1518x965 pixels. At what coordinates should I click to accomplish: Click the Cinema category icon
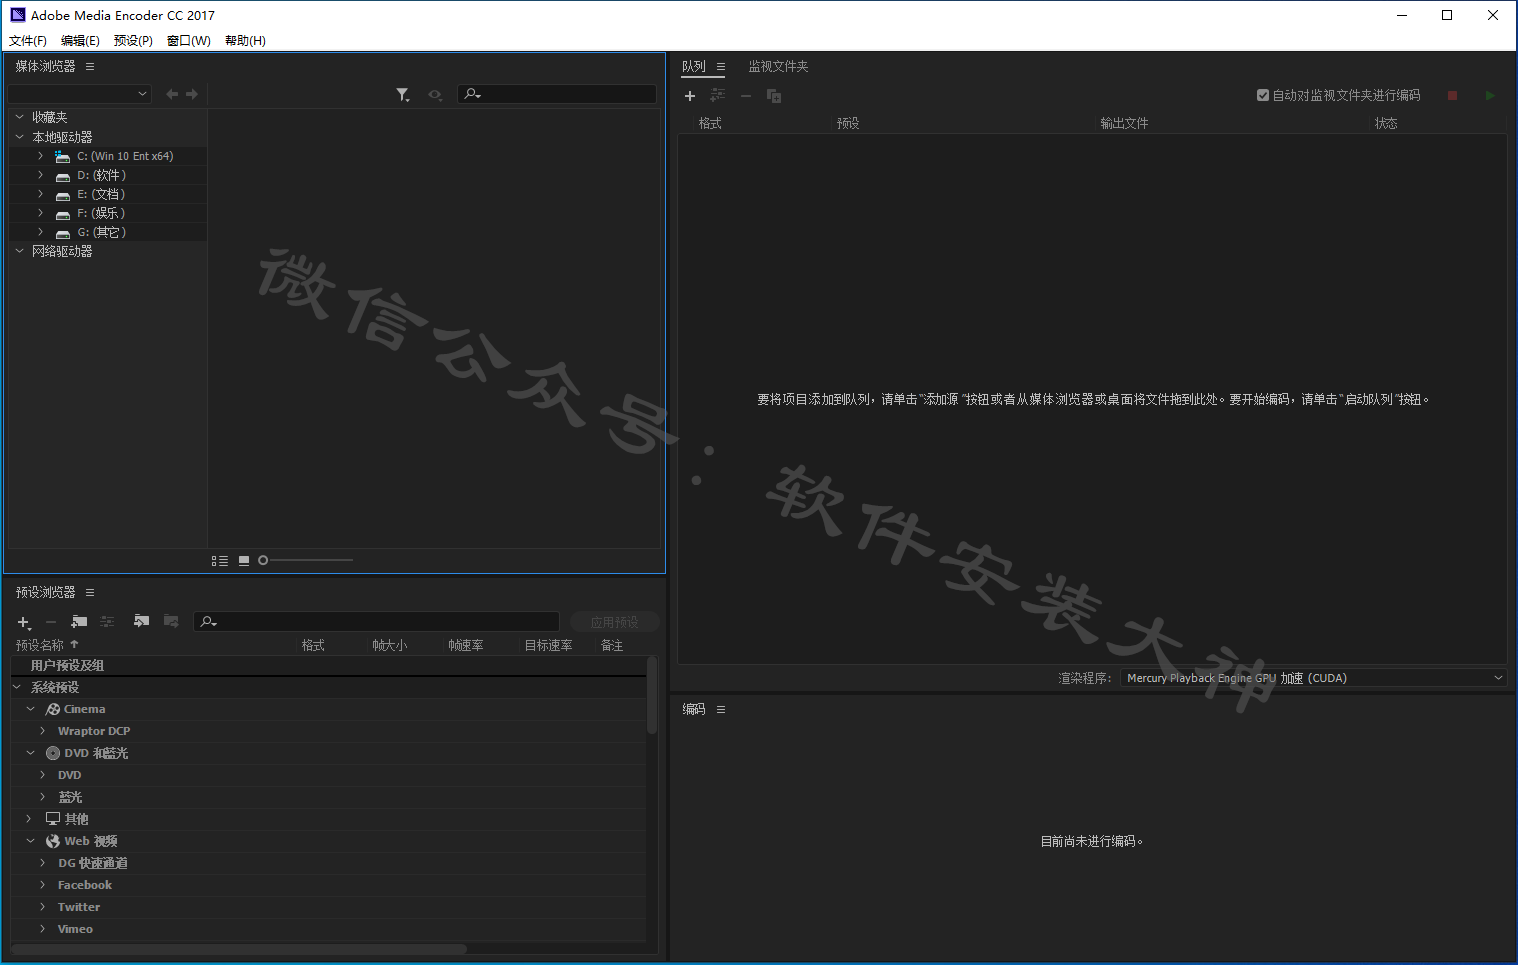(53, 709)
